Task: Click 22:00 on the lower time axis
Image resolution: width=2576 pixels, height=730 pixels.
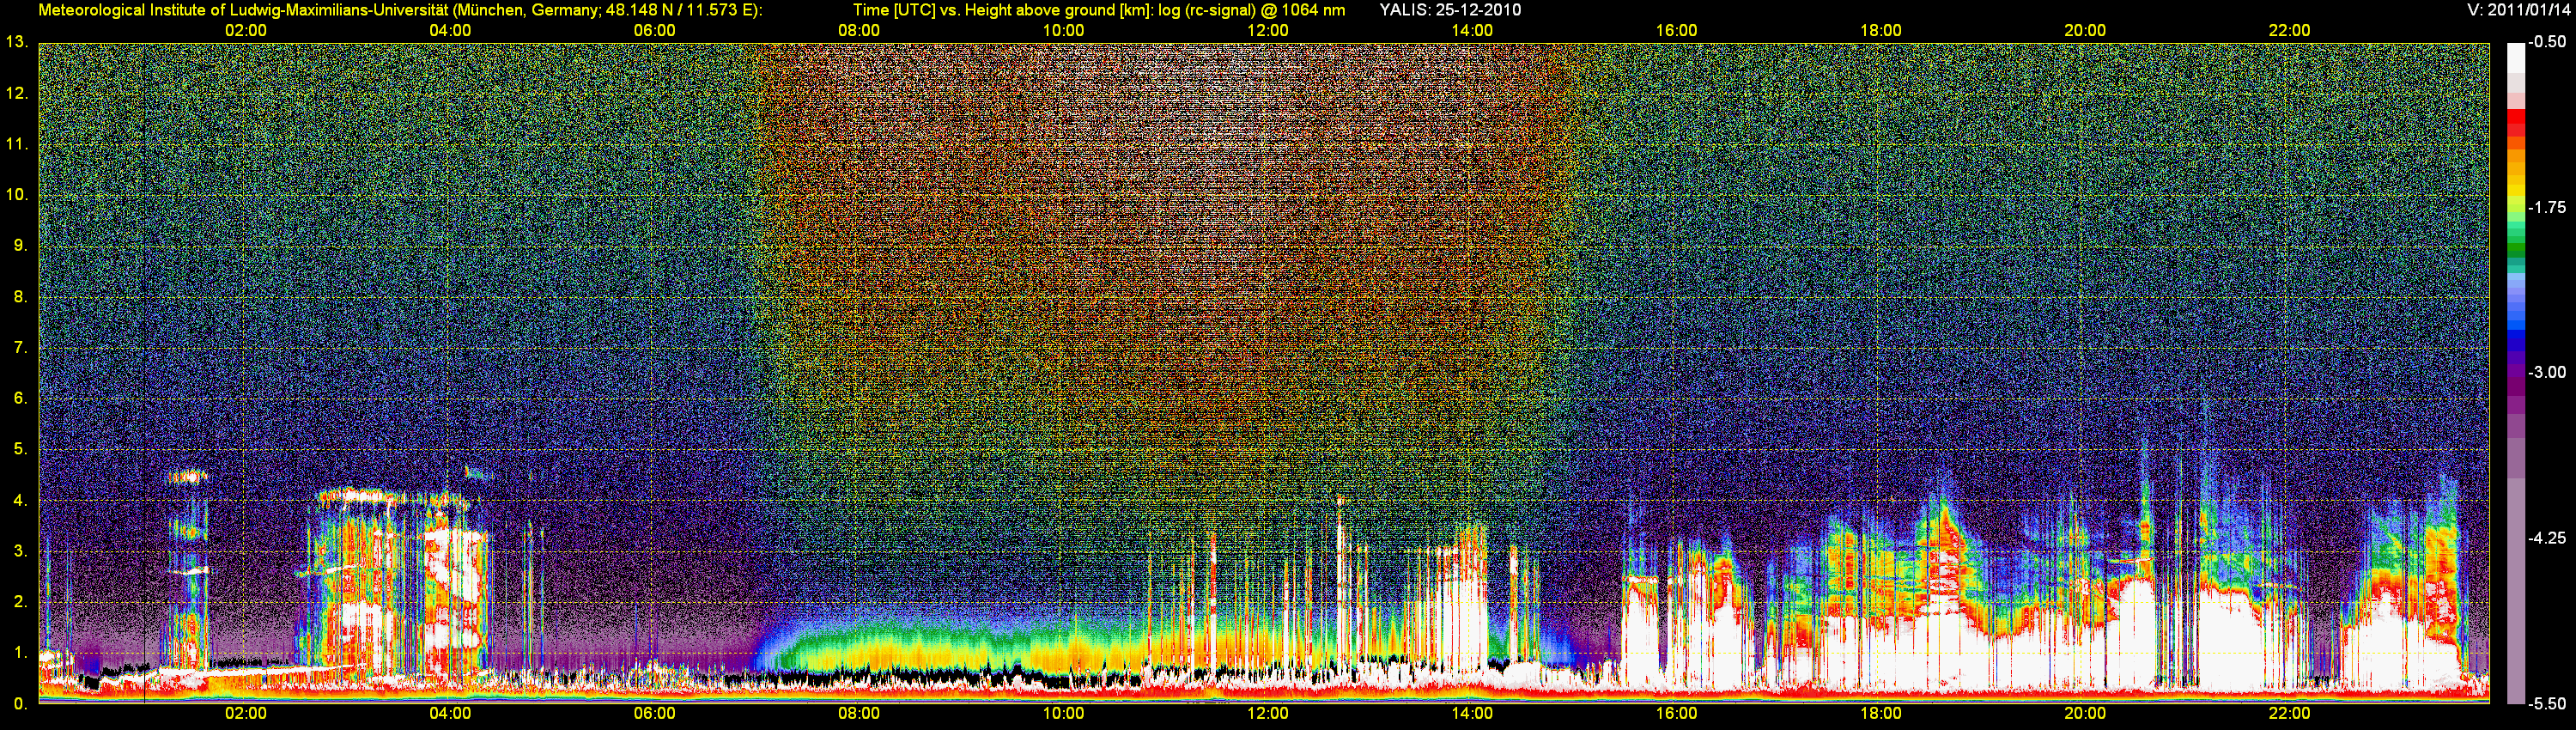Action: point(2290,713)
